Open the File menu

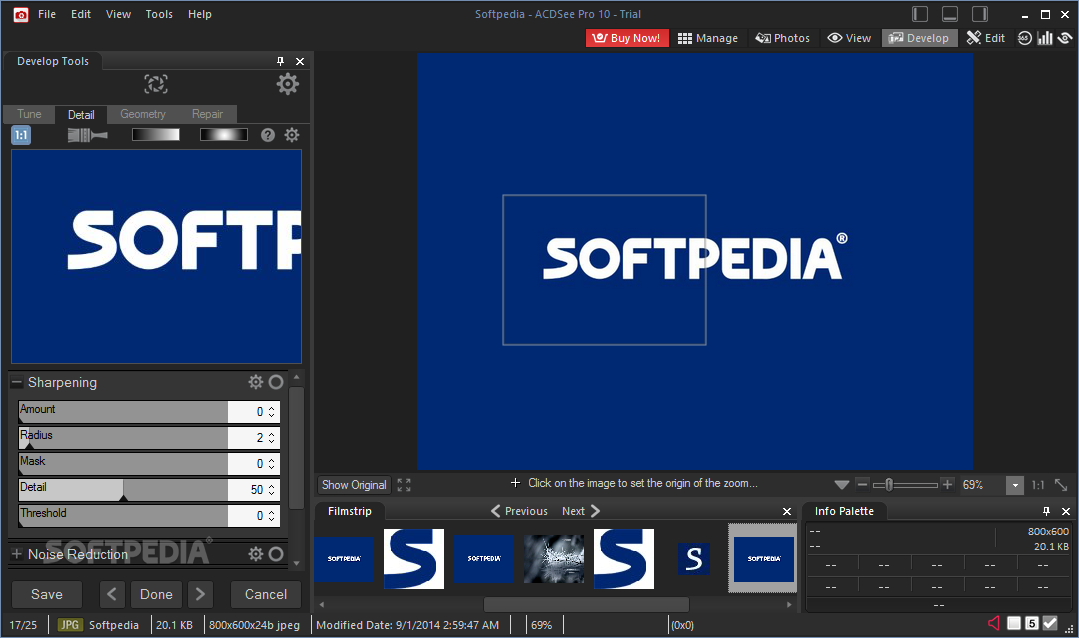coord(47,14)
